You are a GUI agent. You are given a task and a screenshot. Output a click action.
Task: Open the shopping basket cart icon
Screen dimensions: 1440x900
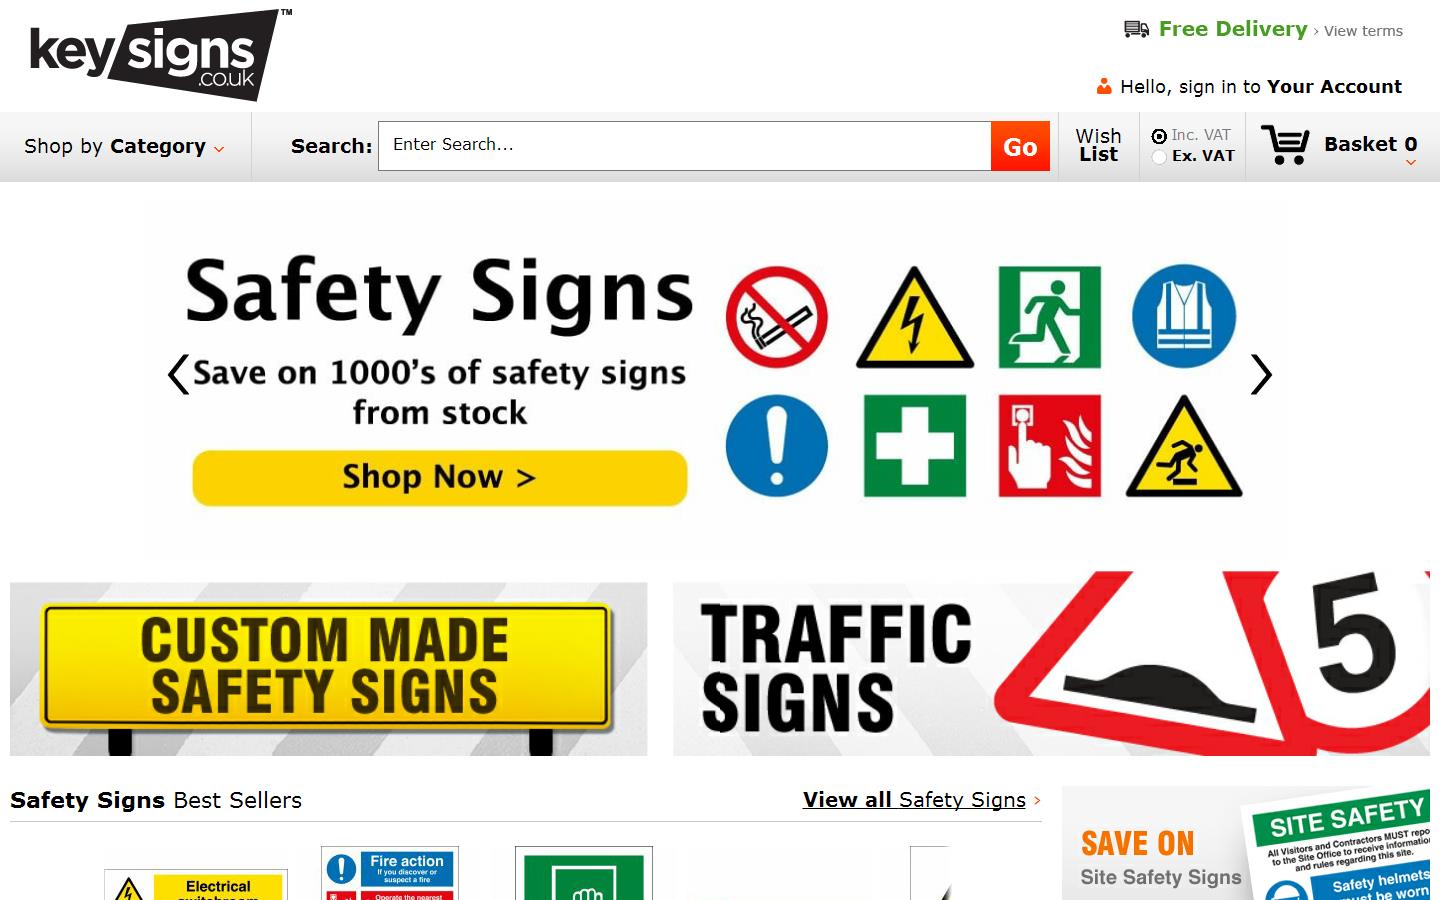coord(1285,145)
